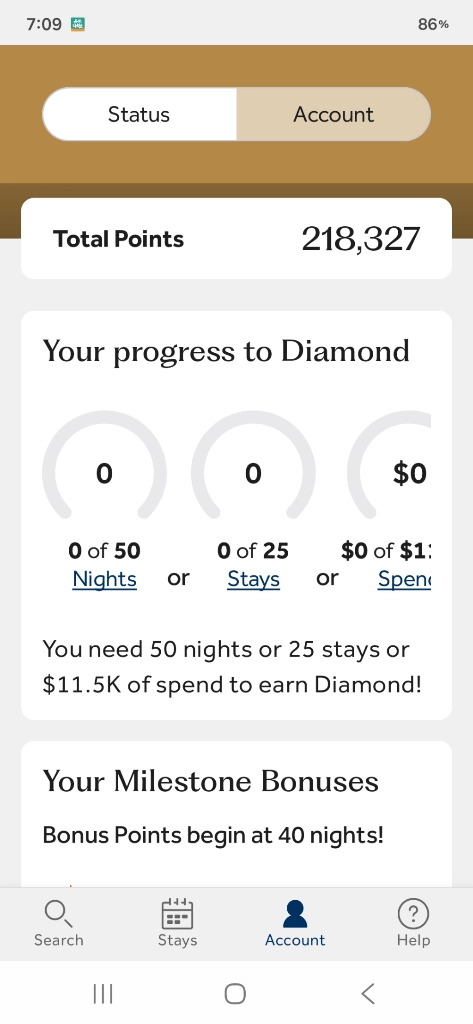
Task: Tap the Account person icon
Action: pyautogui.click(x=295, y=914)
